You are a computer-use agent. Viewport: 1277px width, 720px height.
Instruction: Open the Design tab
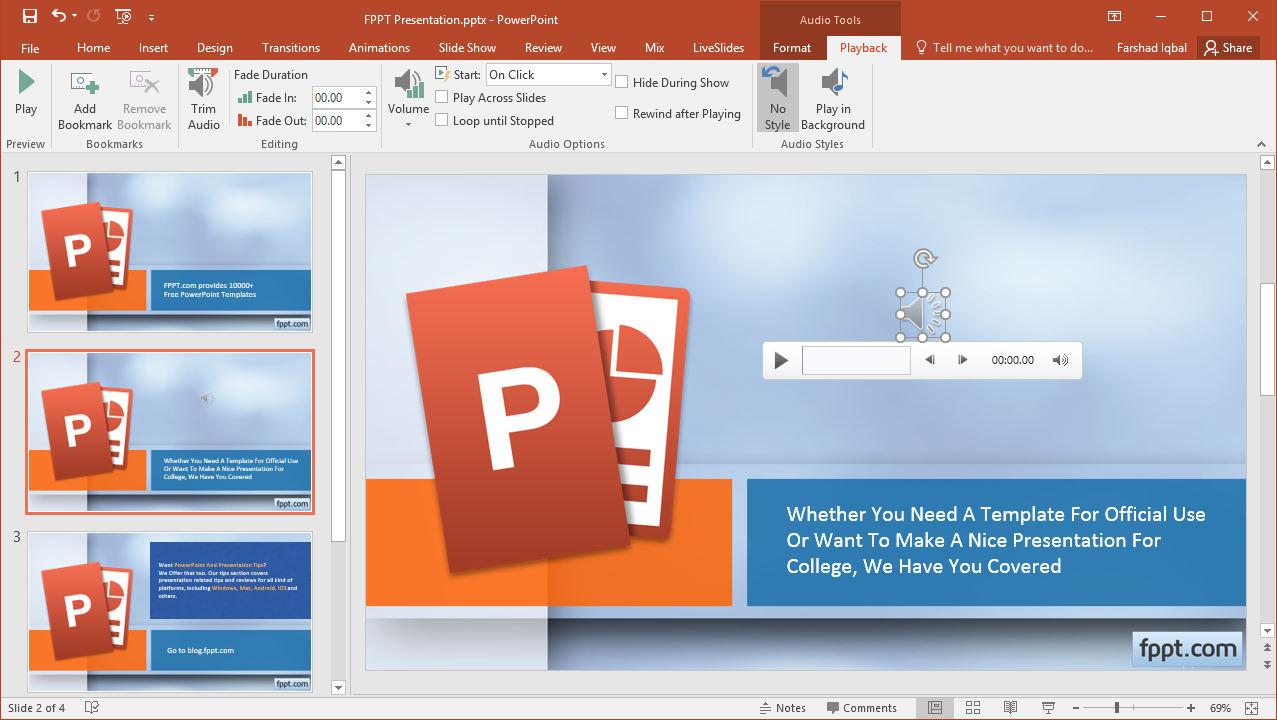215,48
